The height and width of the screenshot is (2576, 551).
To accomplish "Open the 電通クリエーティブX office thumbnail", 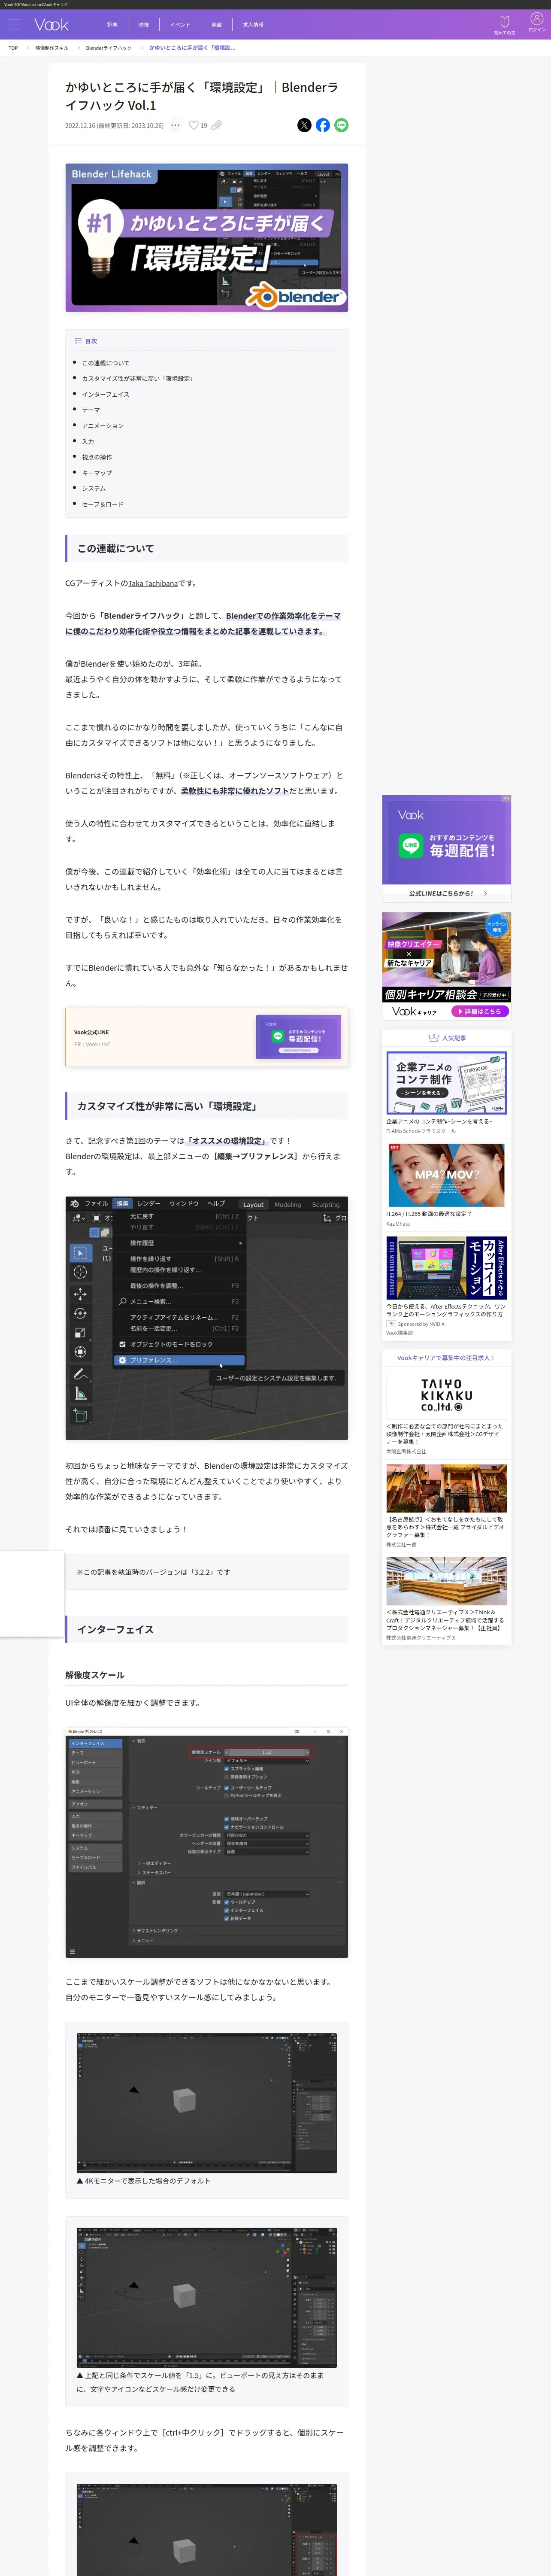I will [446, 1581].
